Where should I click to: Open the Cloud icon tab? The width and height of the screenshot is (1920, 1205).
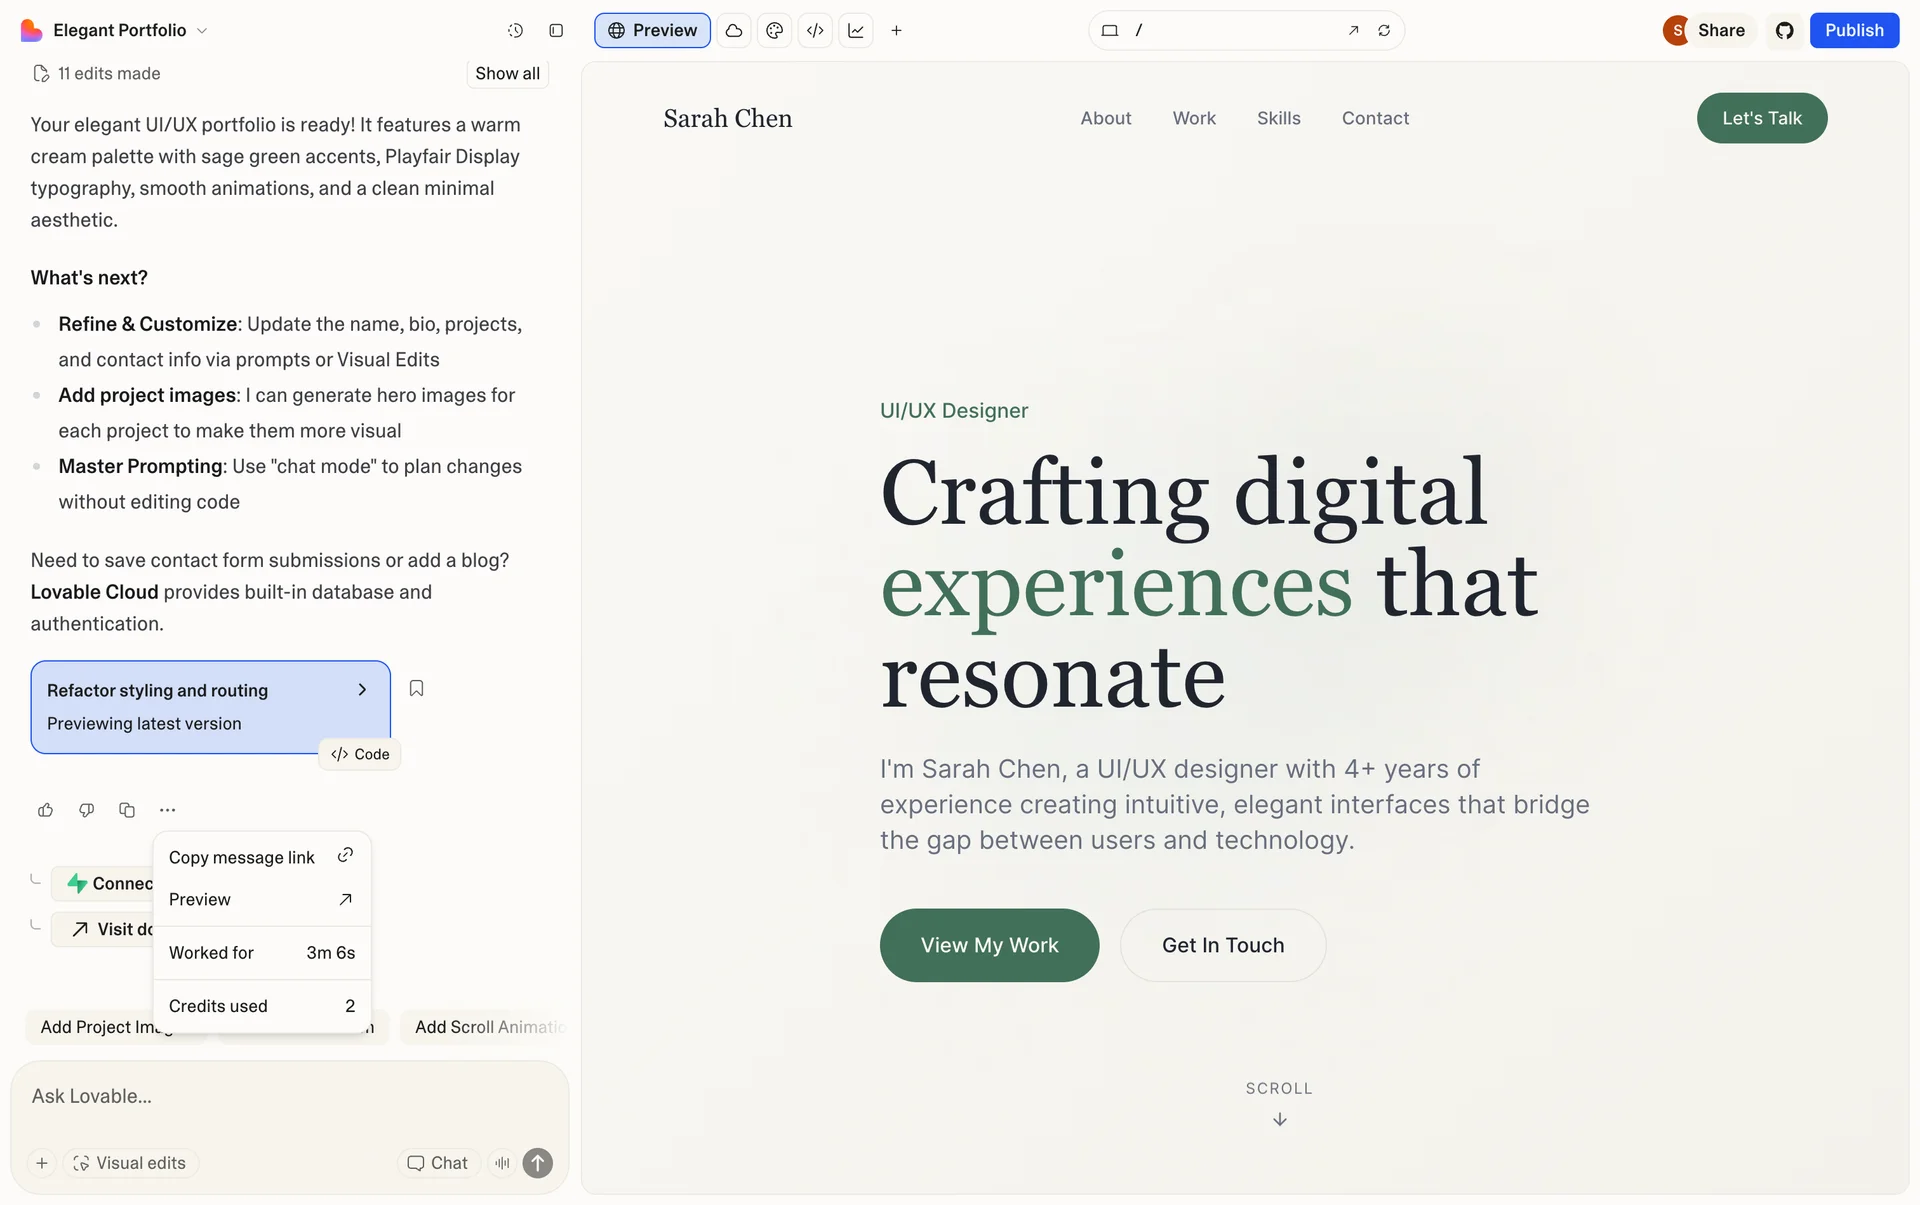(x=734, y=31)
